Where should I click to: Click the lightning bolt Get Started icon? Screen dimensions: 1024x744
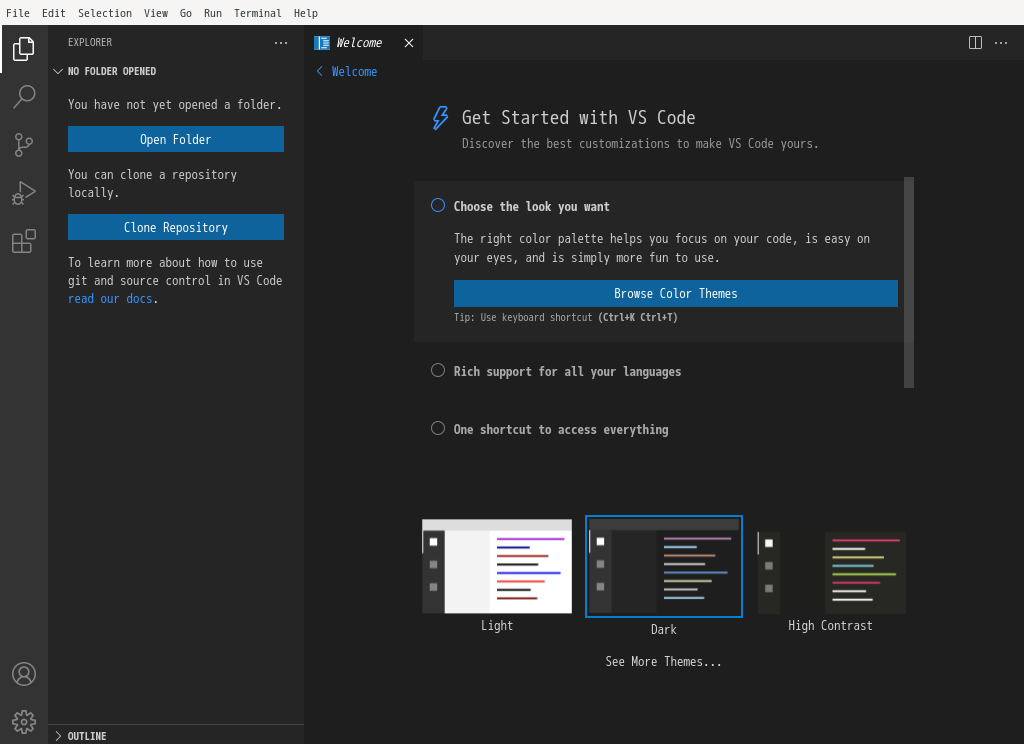pyautogui.click(x=440, y=118)
